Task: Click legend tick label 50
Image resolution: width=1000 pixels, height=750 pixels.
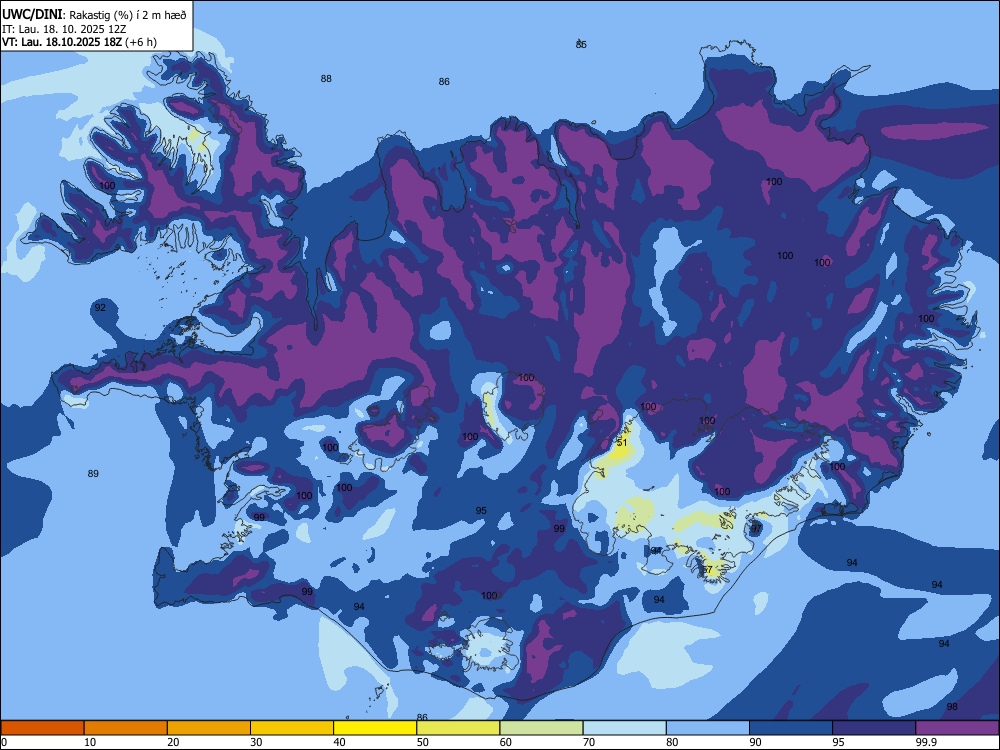Action: click(422, 742)
